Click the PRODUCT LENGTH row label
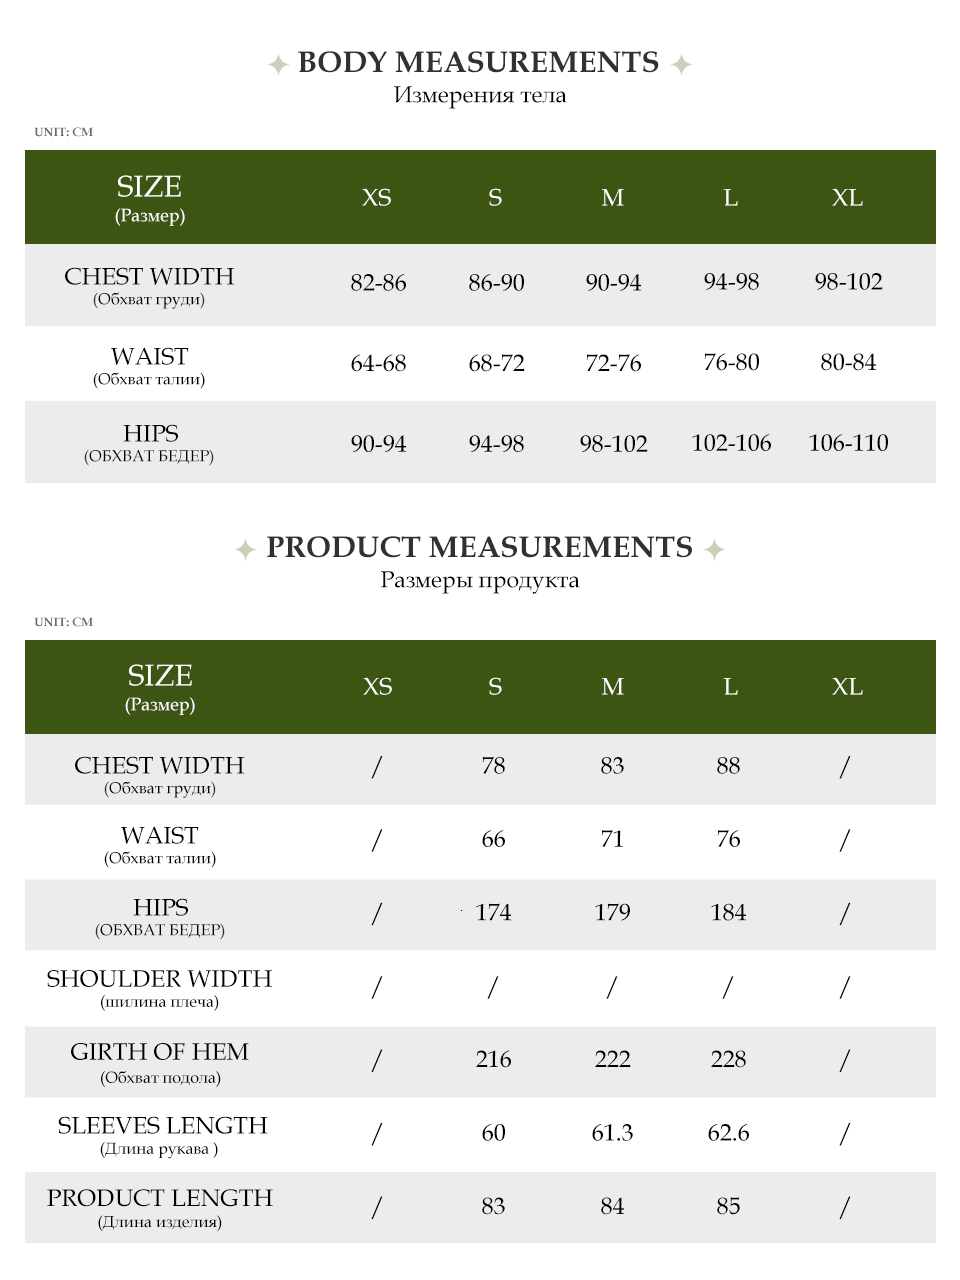The width and height of the screenshot is (960, 1280). coord(160,1198)
